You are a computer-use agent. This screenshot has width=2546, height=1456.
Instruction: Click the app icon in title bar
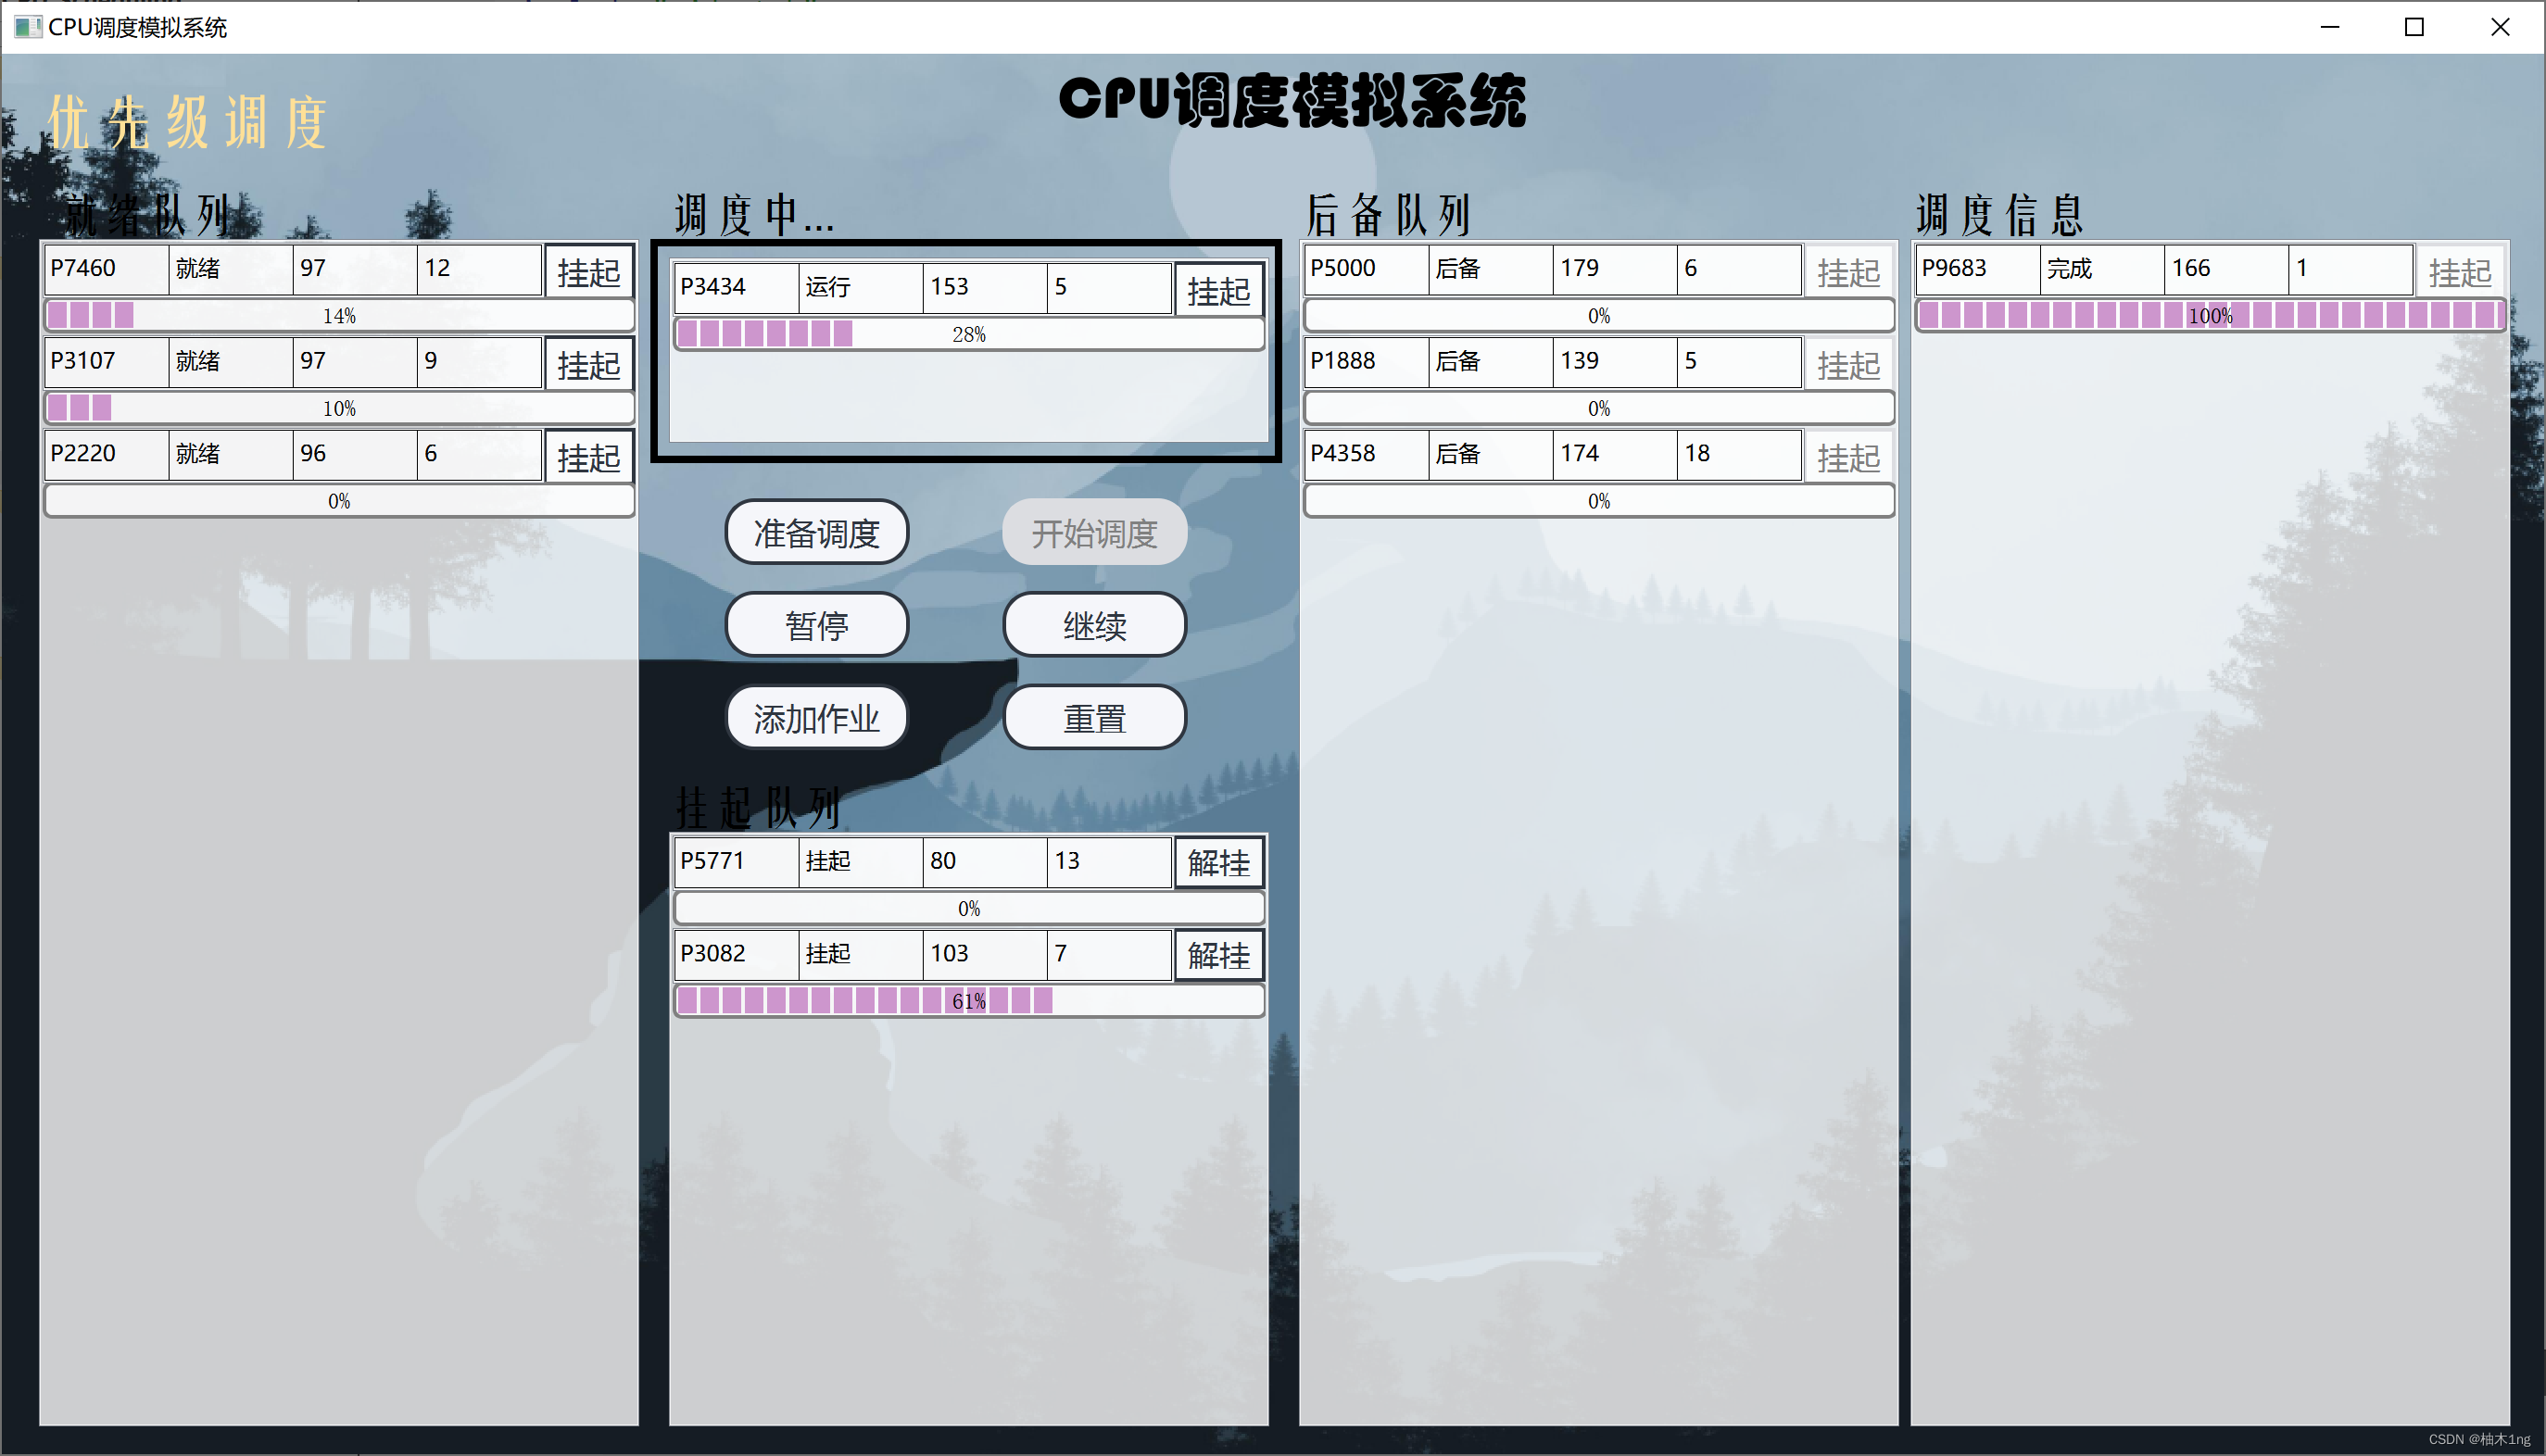[x=27, y=27]
